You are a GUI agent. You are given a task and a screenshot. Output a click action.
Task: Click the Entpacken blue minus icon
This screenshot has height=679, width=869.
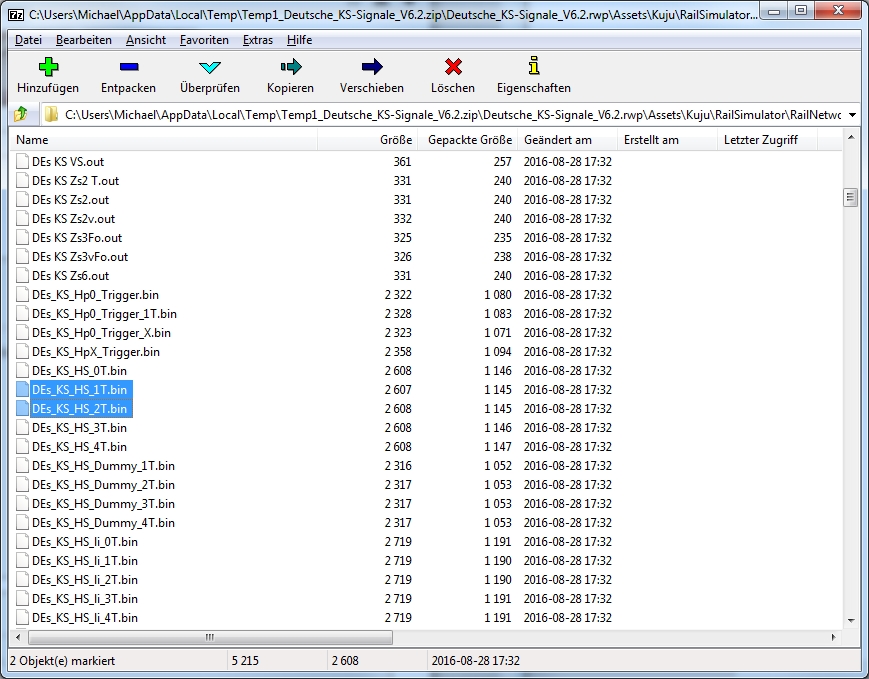[128, 68]
